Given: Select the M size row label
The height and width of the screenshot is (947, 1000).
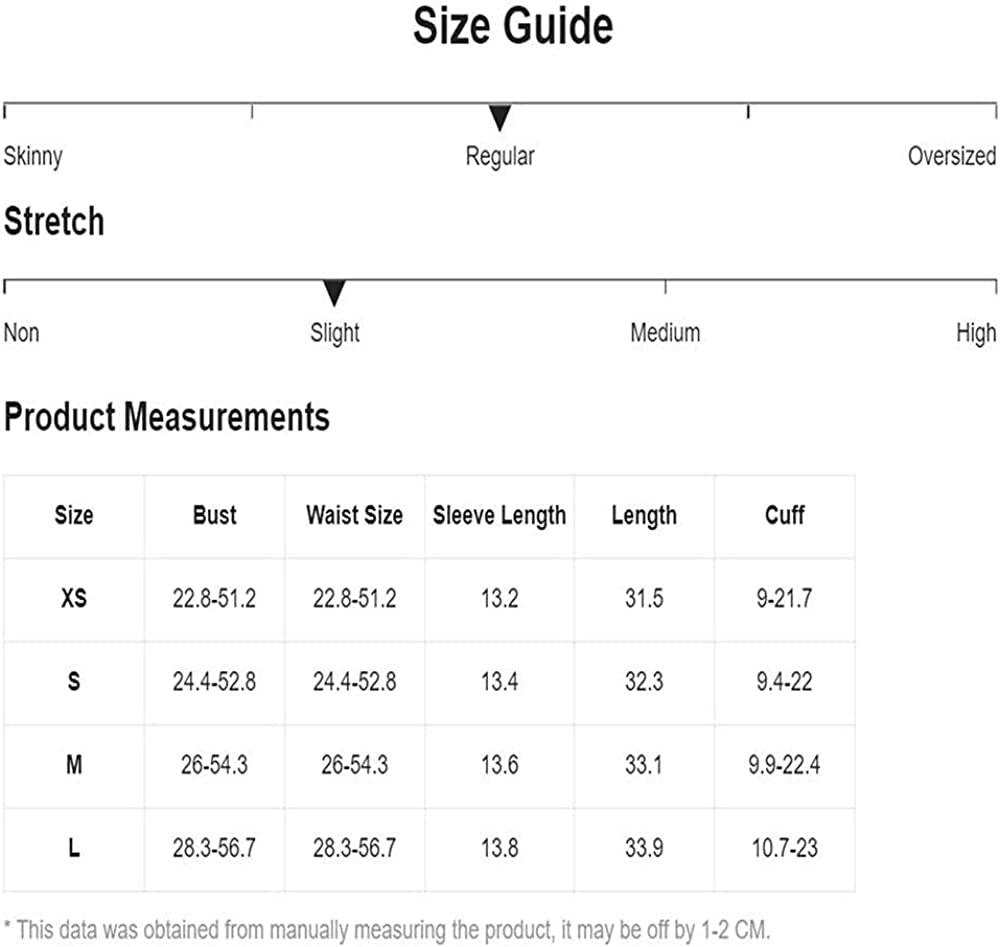Looking at the screenshot, I should pyautogui.click(x=74, y=766).
